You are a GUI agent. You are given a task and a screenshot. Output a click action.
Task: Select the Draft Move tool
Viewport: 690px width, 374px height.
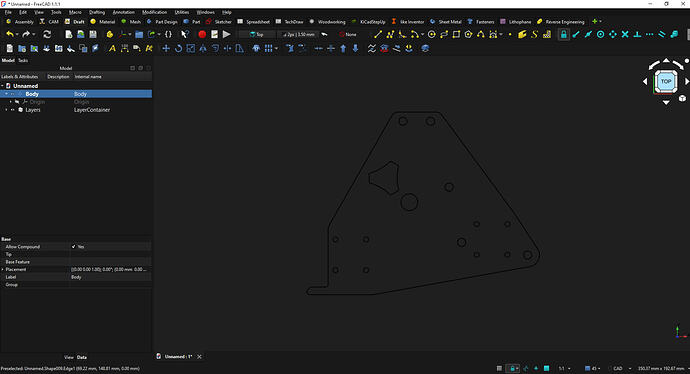click(166, 48)
